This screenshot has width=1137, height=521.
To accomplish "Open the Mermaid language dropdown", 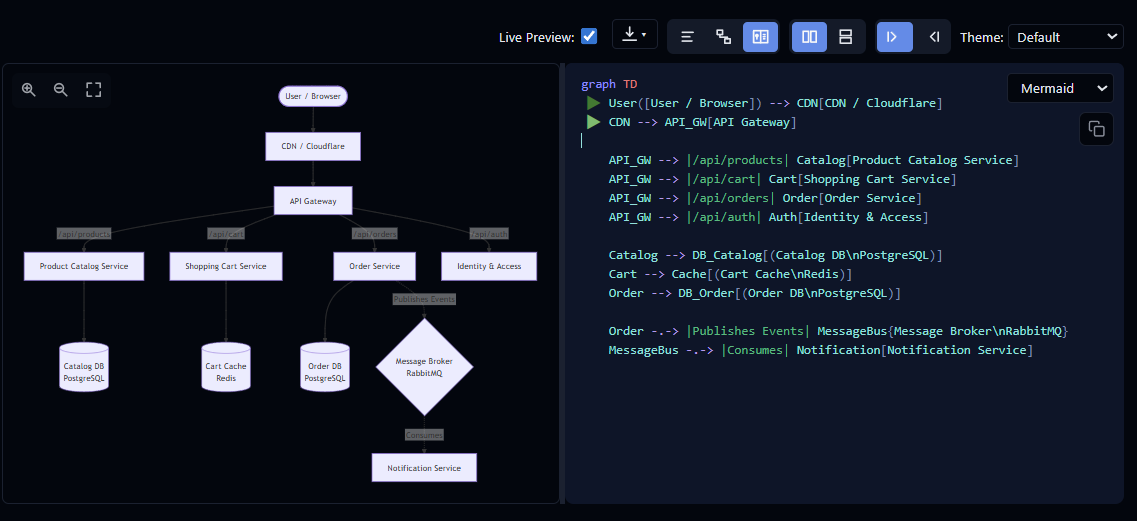I will click(x=1060, y=89).
